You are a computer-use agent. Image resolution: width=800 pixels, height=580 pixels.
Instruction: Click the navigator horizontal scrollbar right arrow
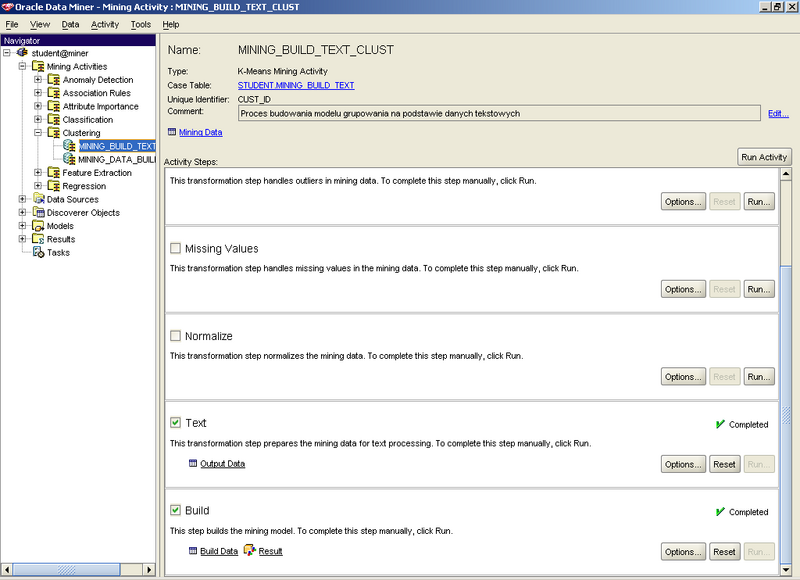point(150,570)
